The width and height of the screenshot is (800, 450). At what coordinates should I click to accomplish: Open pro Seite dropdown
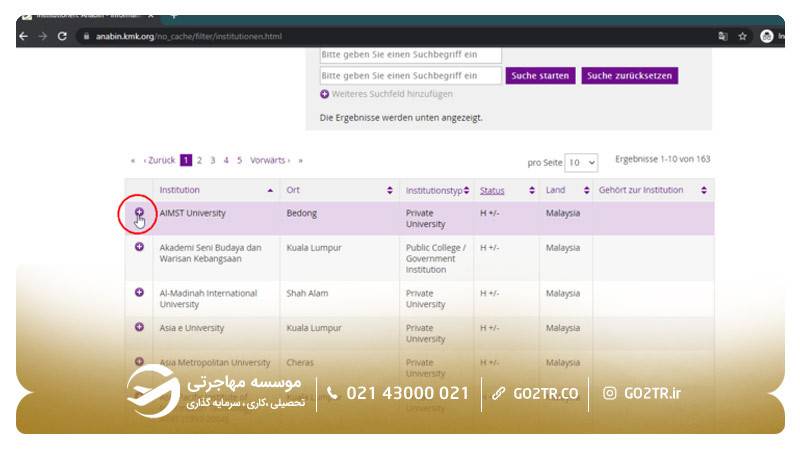pos(581,162)
